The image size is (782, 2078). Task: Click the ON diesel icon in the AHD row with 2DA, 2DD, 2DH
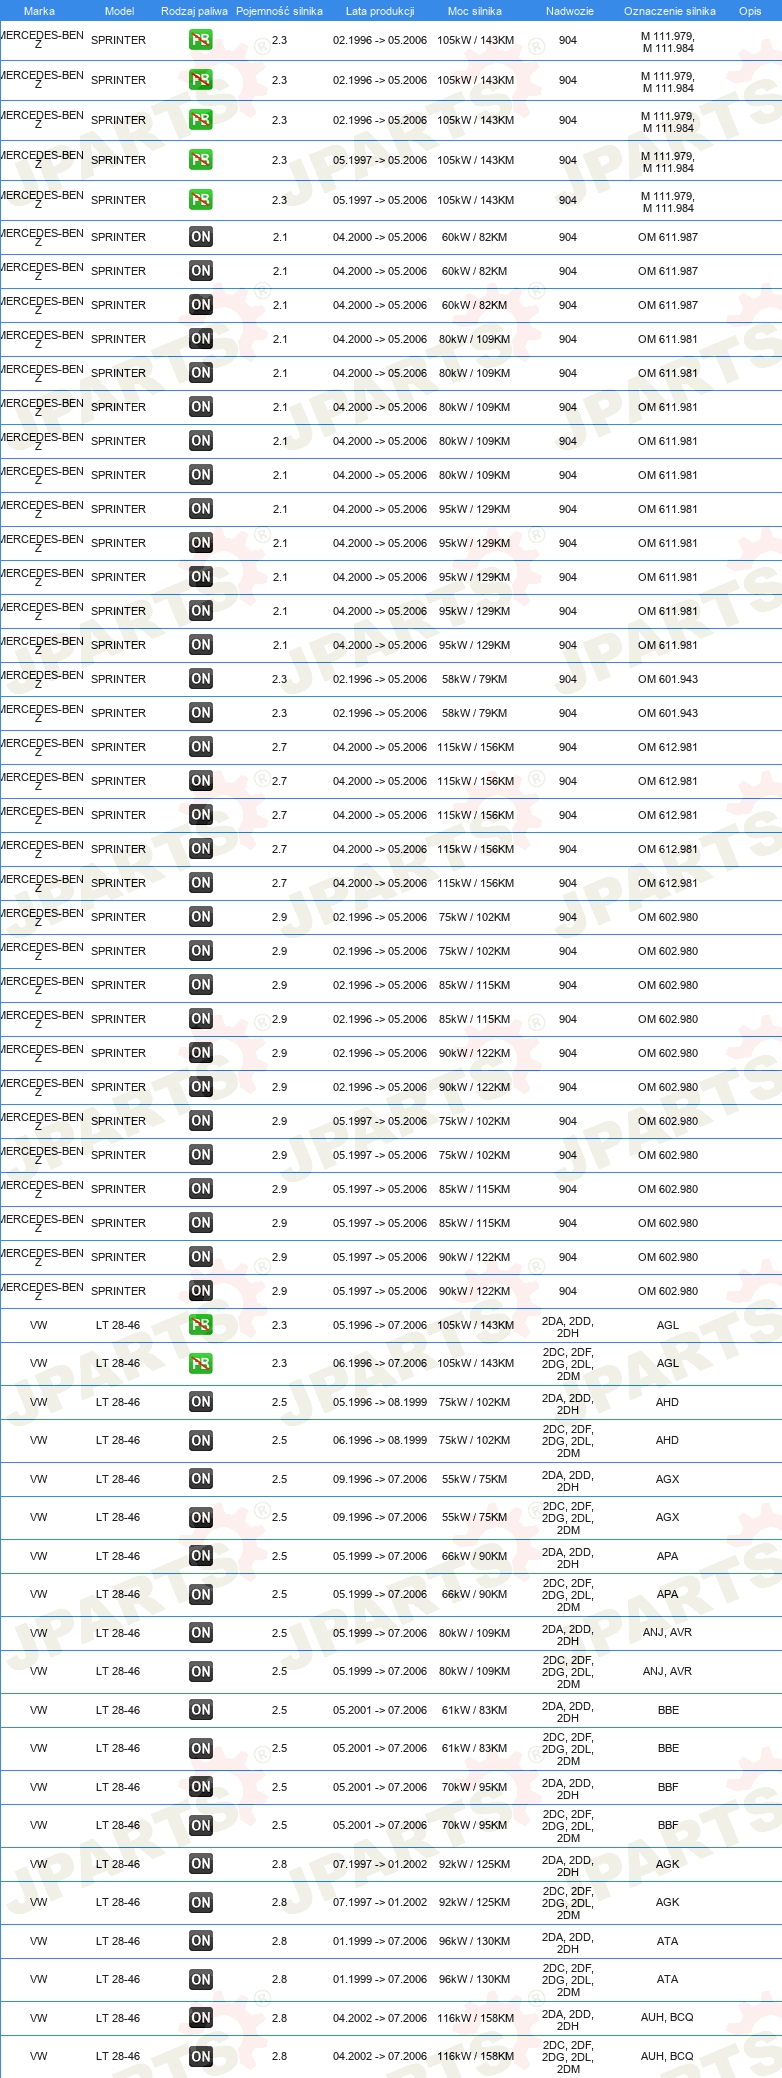click(201, 1402)
